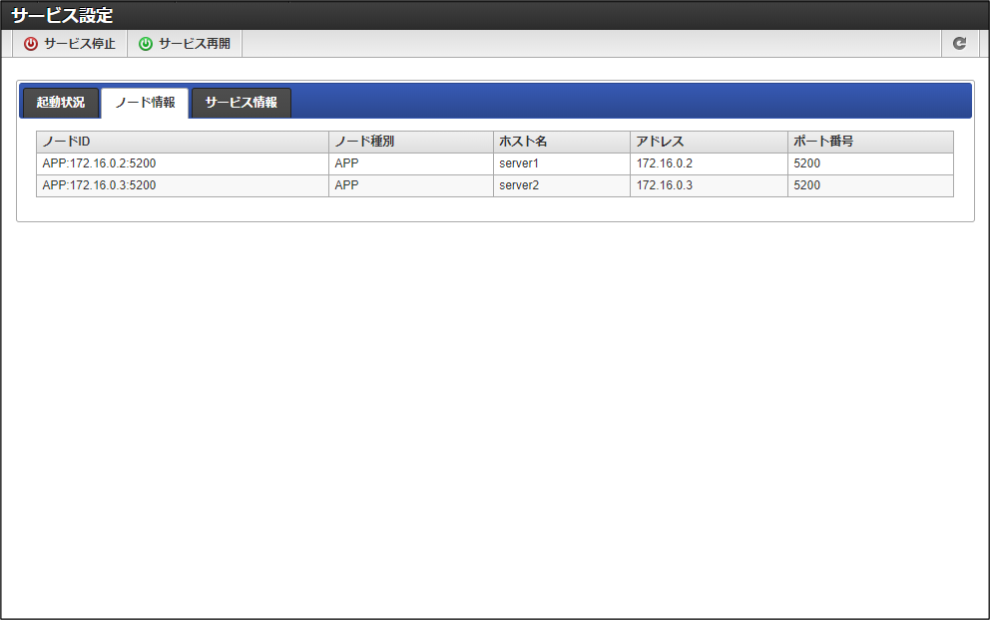Click the サービス設定 page title
Screen dimensions: 990x620
click(x=62, y=15)
